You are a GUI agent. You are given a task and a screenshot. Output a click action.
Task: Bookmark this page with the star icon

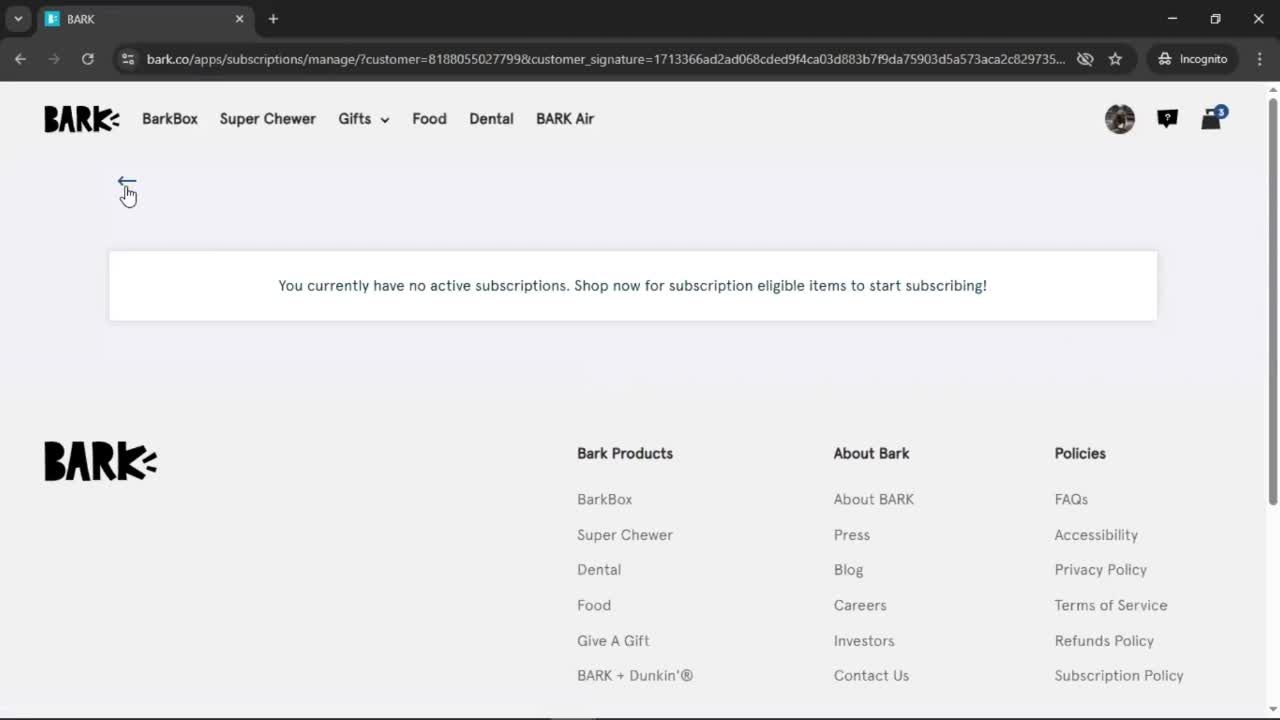pyautogui.click(x=1115, y=59)
